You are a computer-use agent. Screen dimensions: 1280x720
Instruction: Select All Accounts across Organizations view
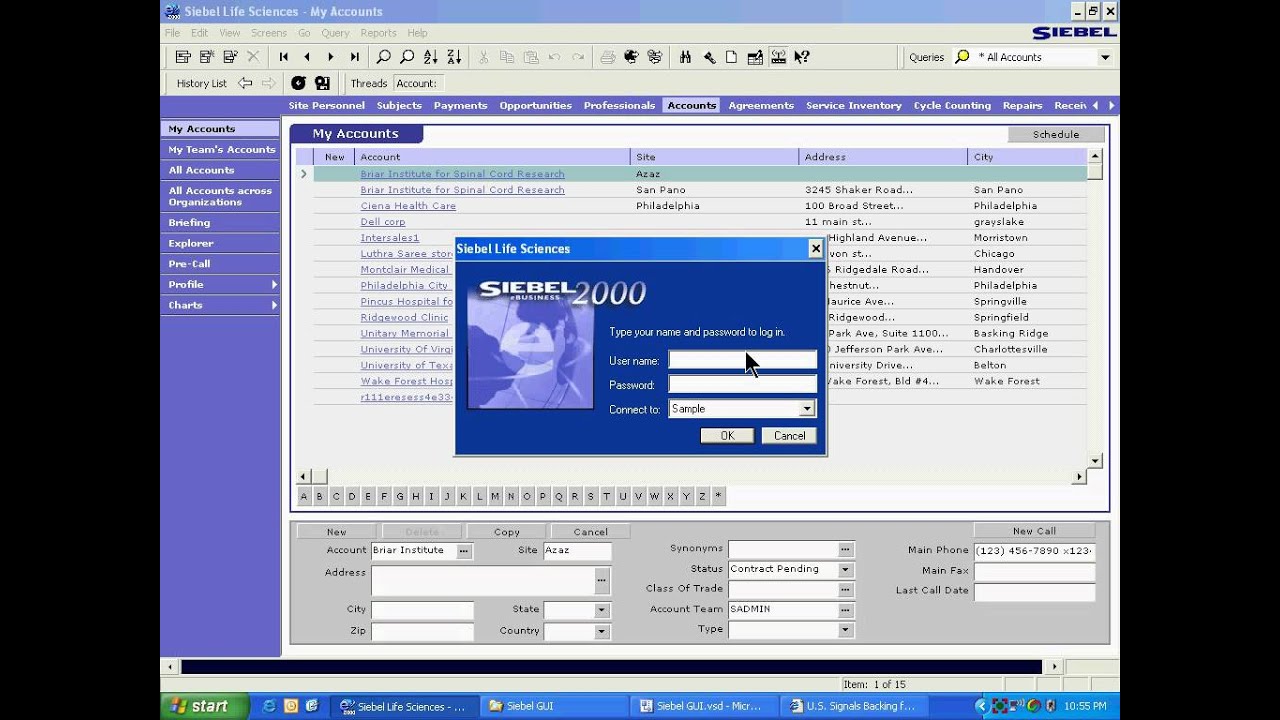coord(221,196)
